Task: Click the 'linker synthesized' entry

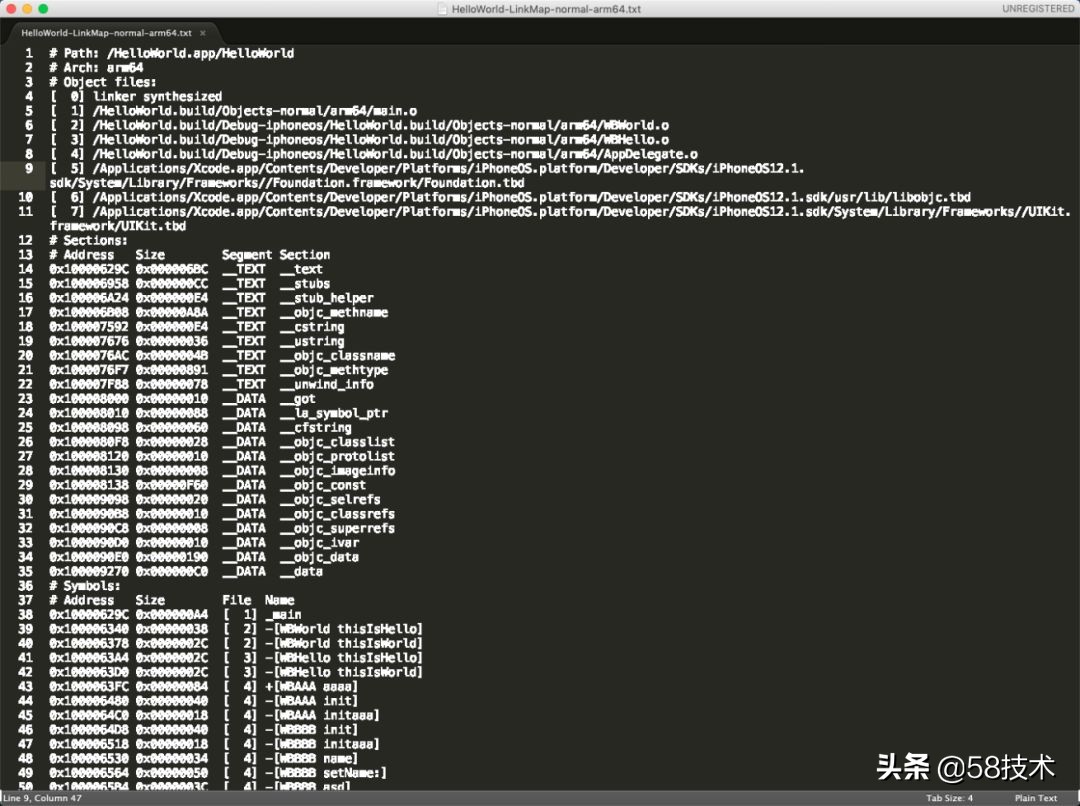Action: point(158,96)
